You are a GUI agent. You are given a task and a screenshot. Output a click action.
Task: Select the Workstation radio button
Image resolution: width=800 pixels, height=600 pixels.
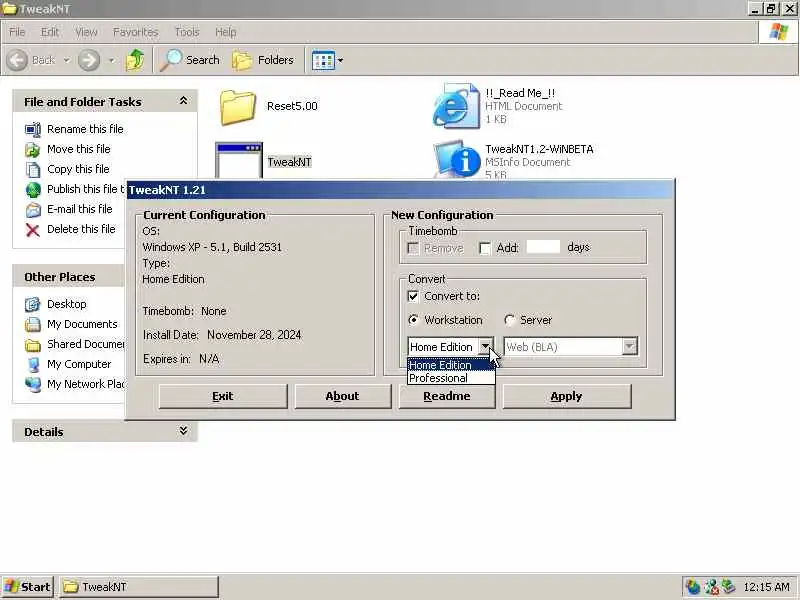(414, 320)
